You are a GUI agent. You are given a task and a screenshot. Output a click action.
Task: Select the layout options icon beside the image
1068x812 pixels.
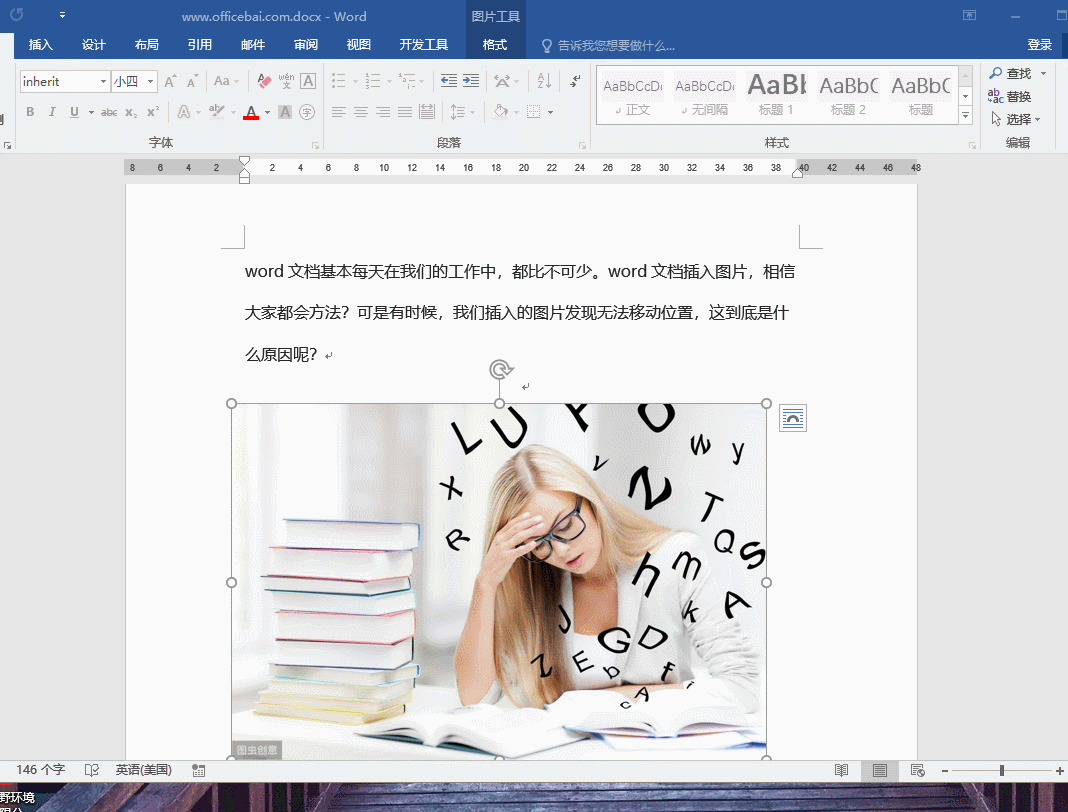(793, 419)
